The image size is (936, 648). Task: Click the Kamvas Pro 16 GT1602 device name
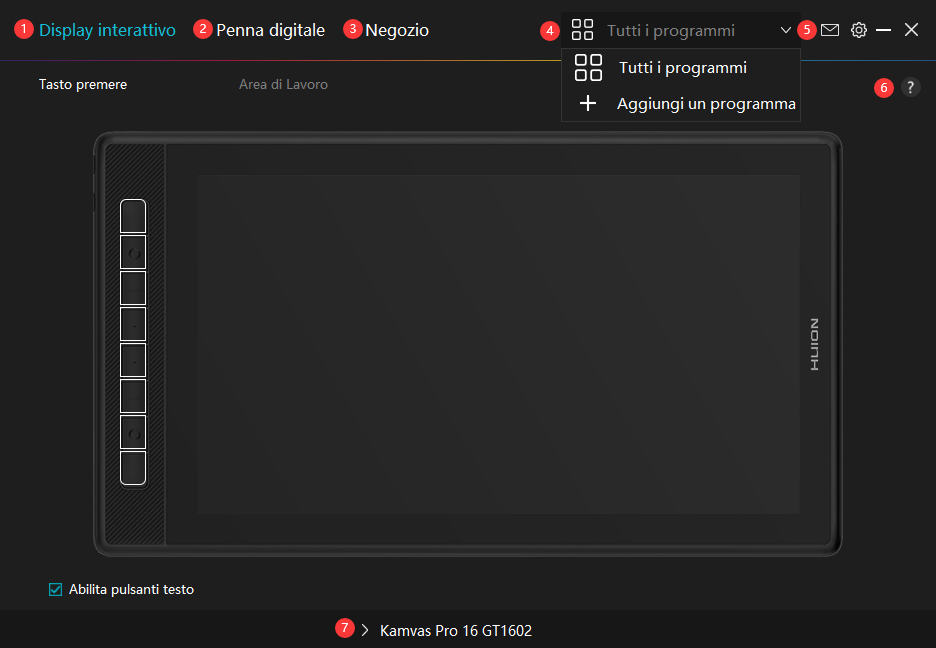click(456, 631)
